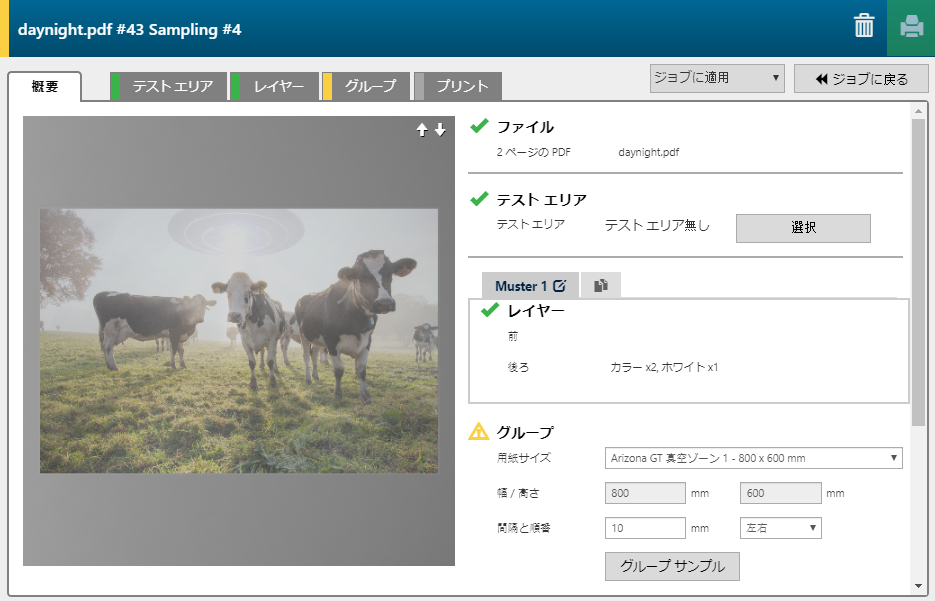Click the edit icon beside Muster 1
Image resolution: width=935 pixels, height=601 pixels.
(x=560, y=286)
